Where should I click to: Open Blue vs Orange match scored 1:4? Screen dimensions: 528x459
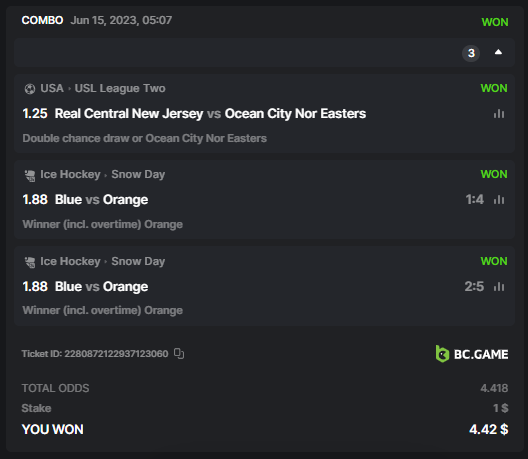pyautogui.click(x=101, y=199)
